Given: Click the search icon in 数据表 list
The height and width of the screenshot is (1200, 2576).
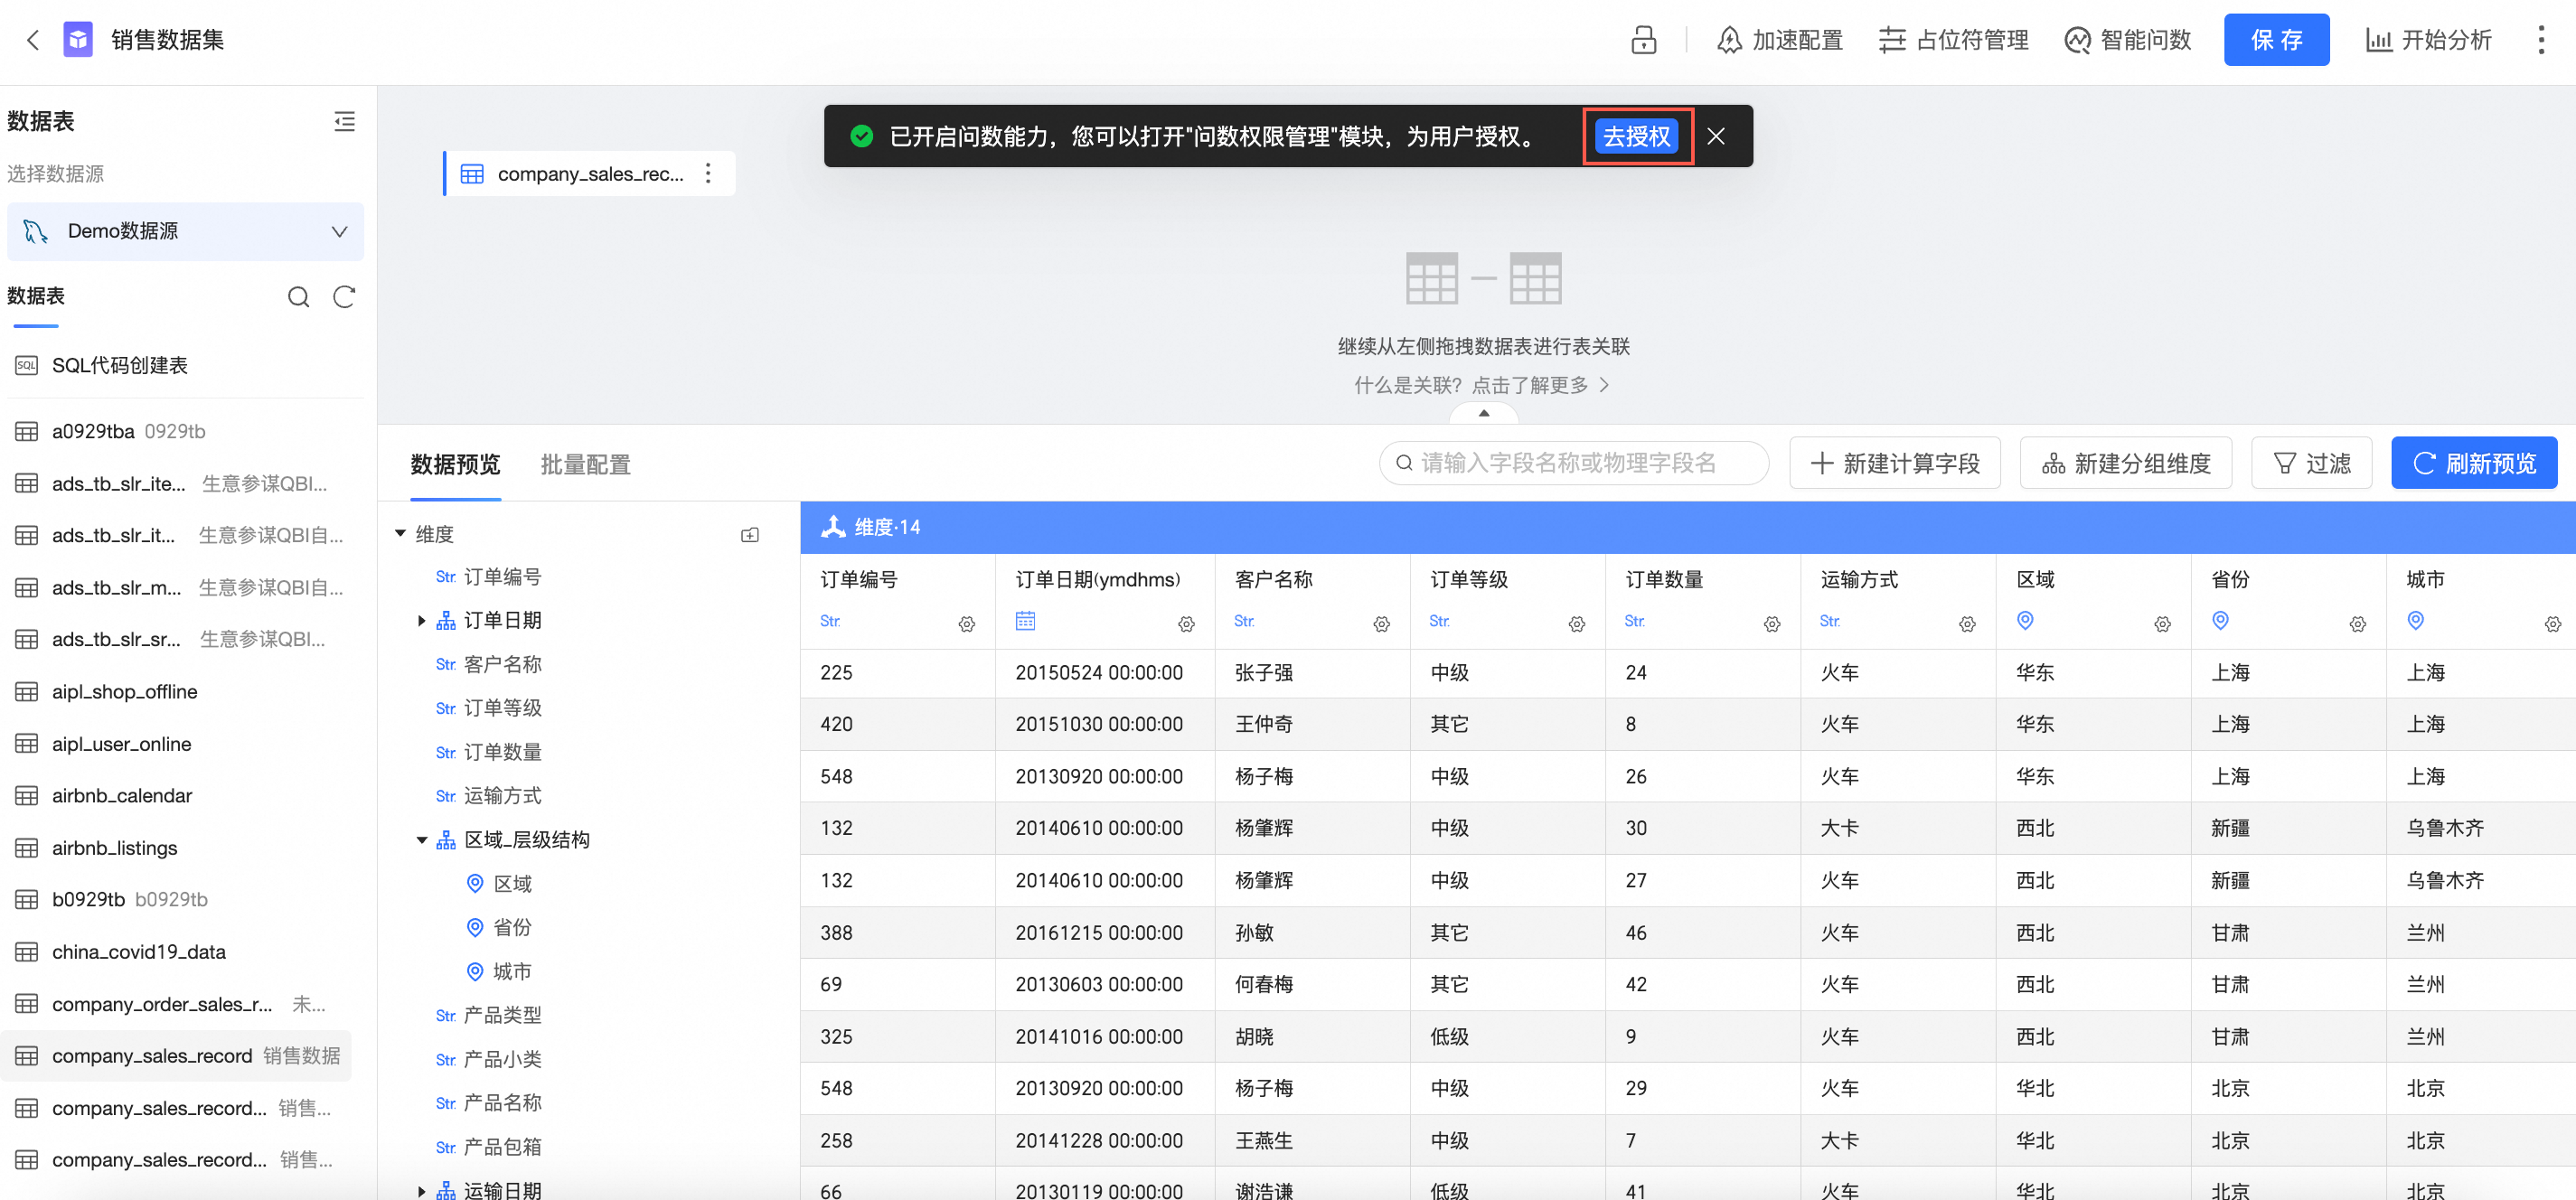Looking at the screenshot, I should click(298, 296).
